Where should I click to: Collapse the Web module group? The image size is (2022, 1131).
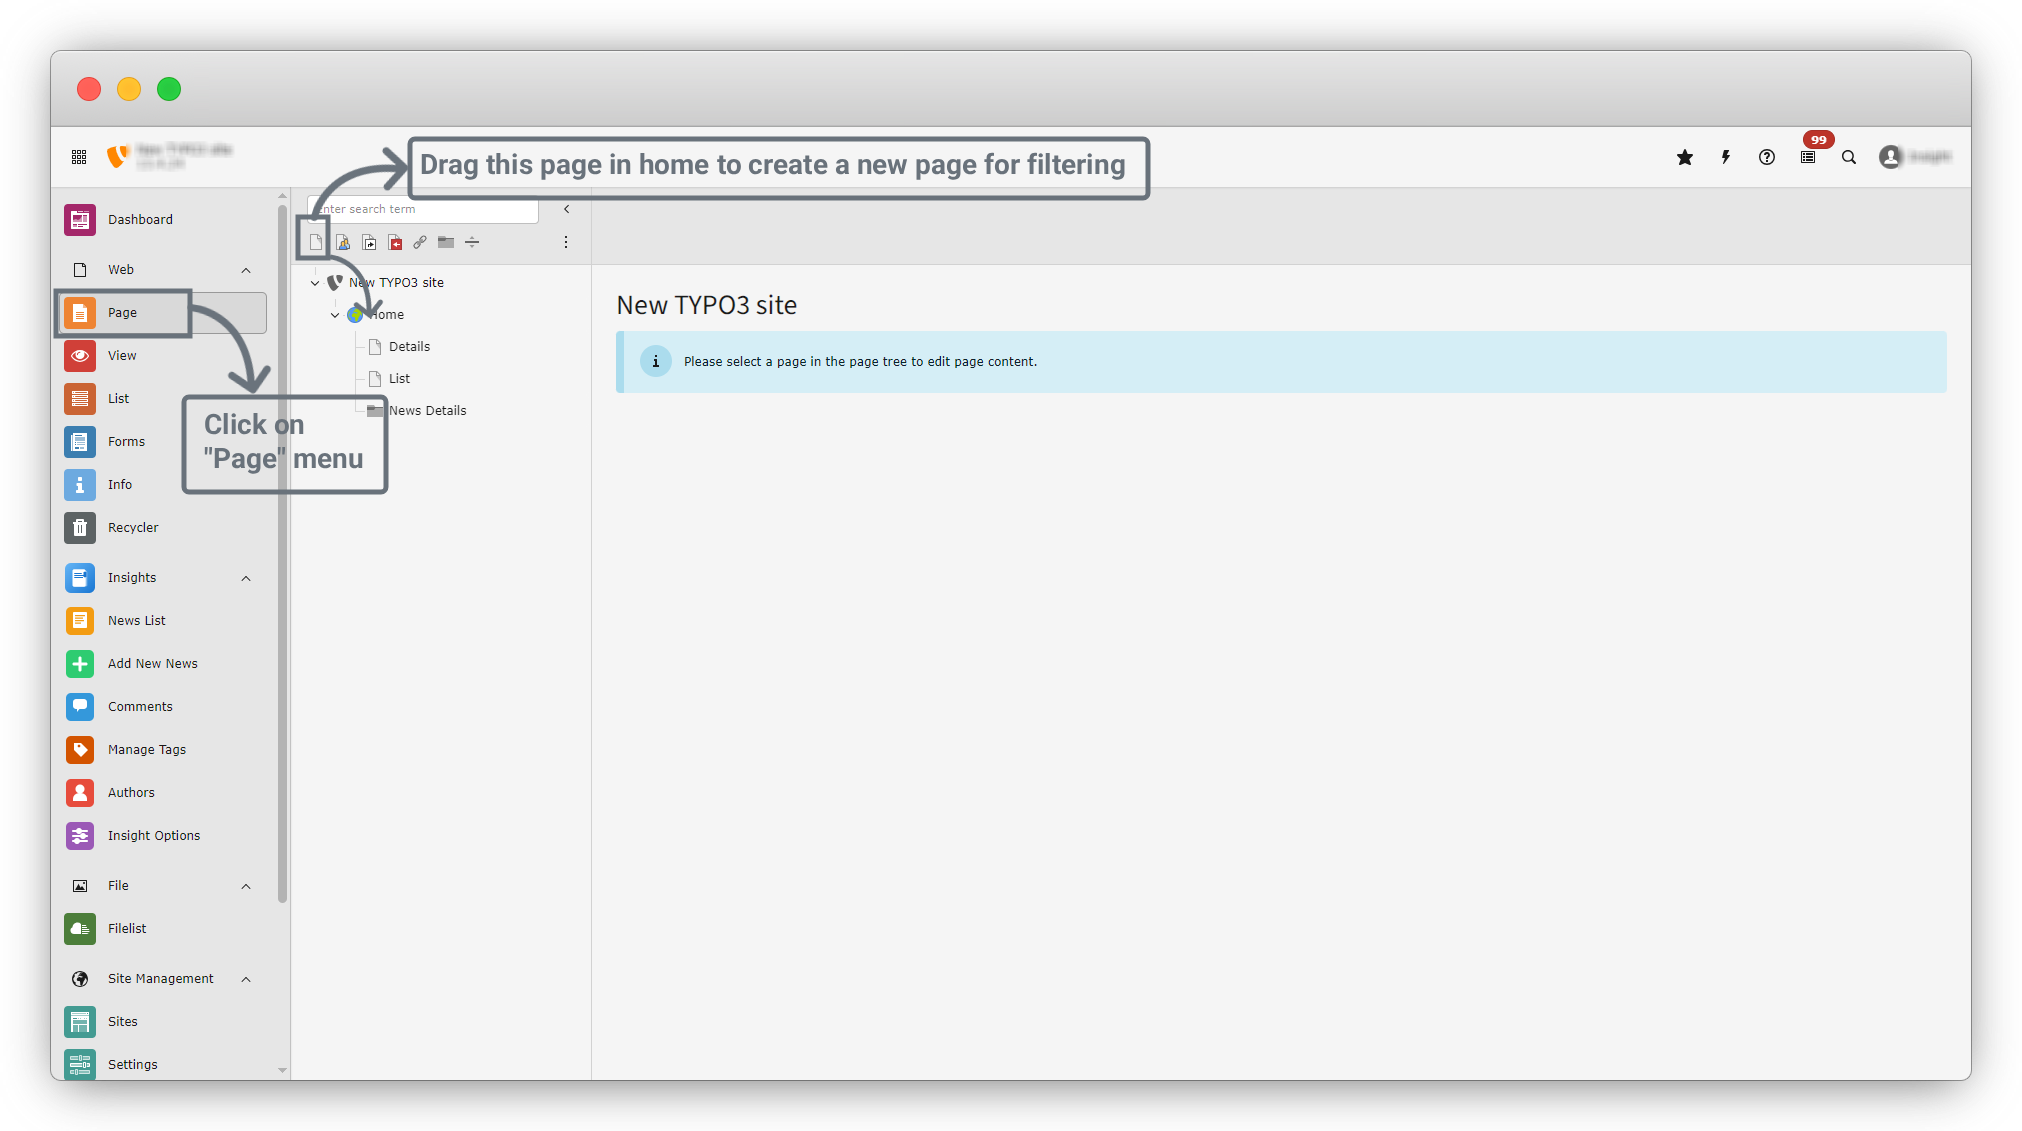pos(246,270)
